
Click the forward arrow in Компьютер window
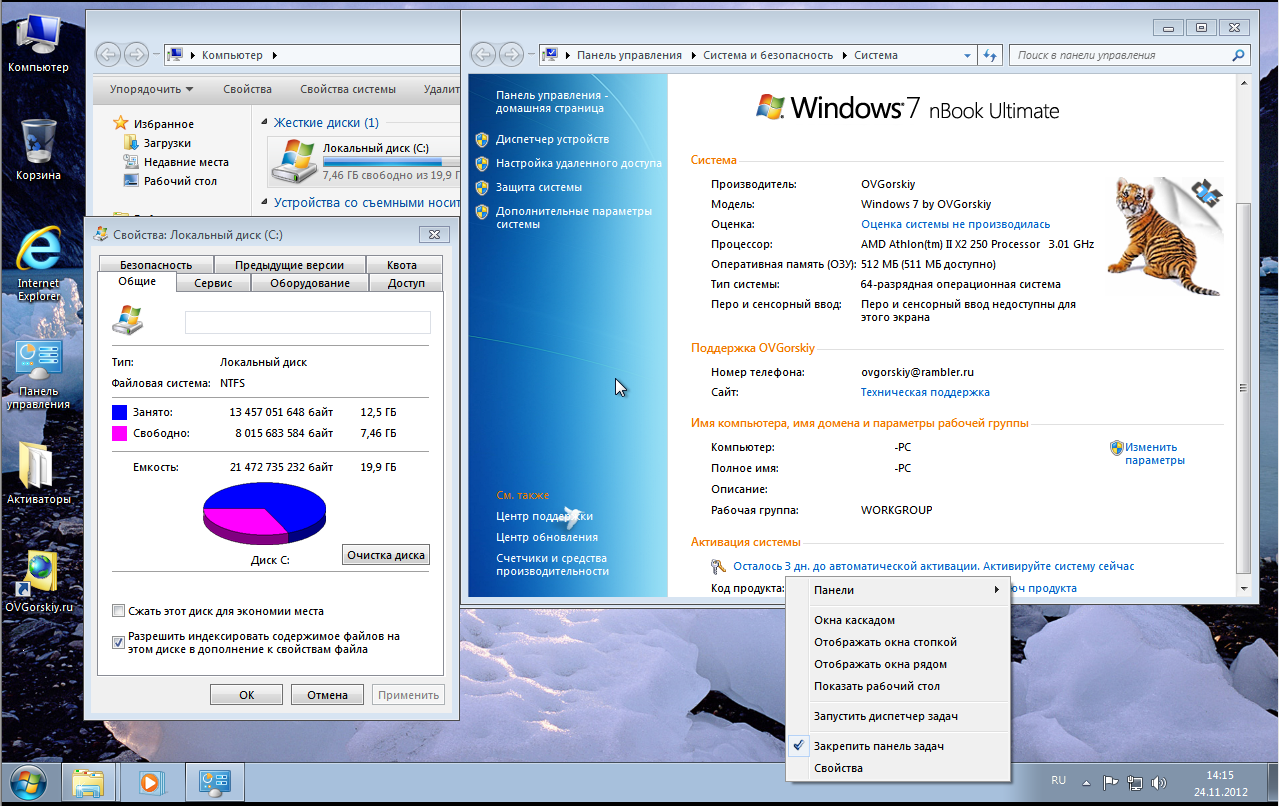tap(136, 55)
